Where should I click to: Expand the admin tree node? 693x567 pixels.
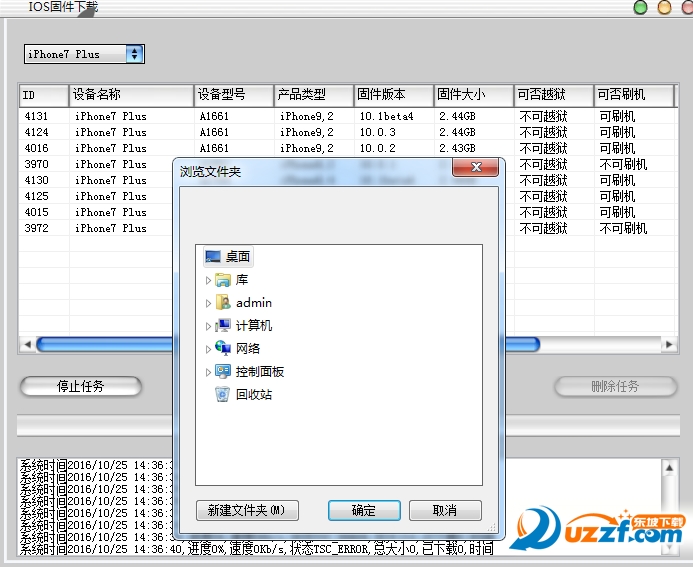(208, 303)
